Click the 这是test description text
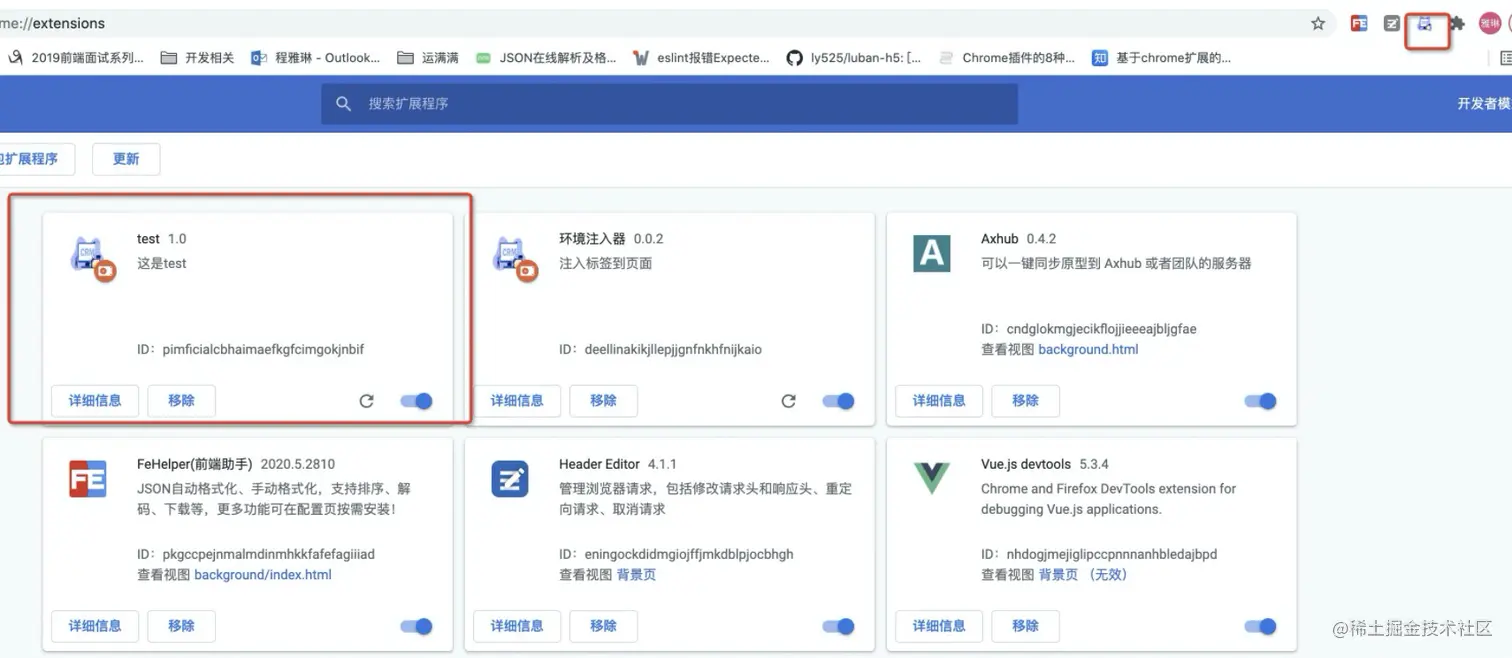Screen dimensions: 1512x658 (162, 264)
